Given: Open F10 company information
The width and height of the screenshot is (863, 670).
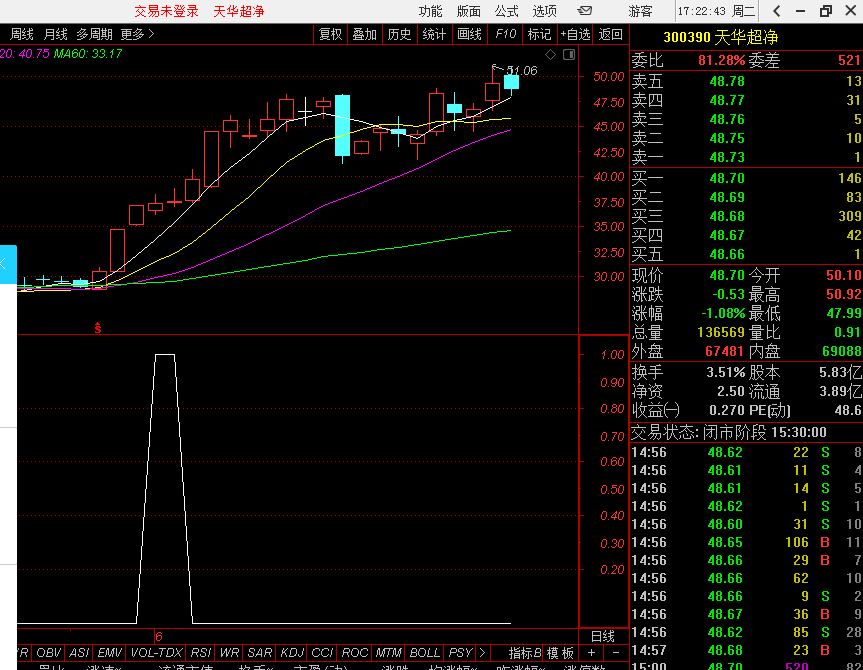Looking at the screenshot, I should tap(505, 34).
